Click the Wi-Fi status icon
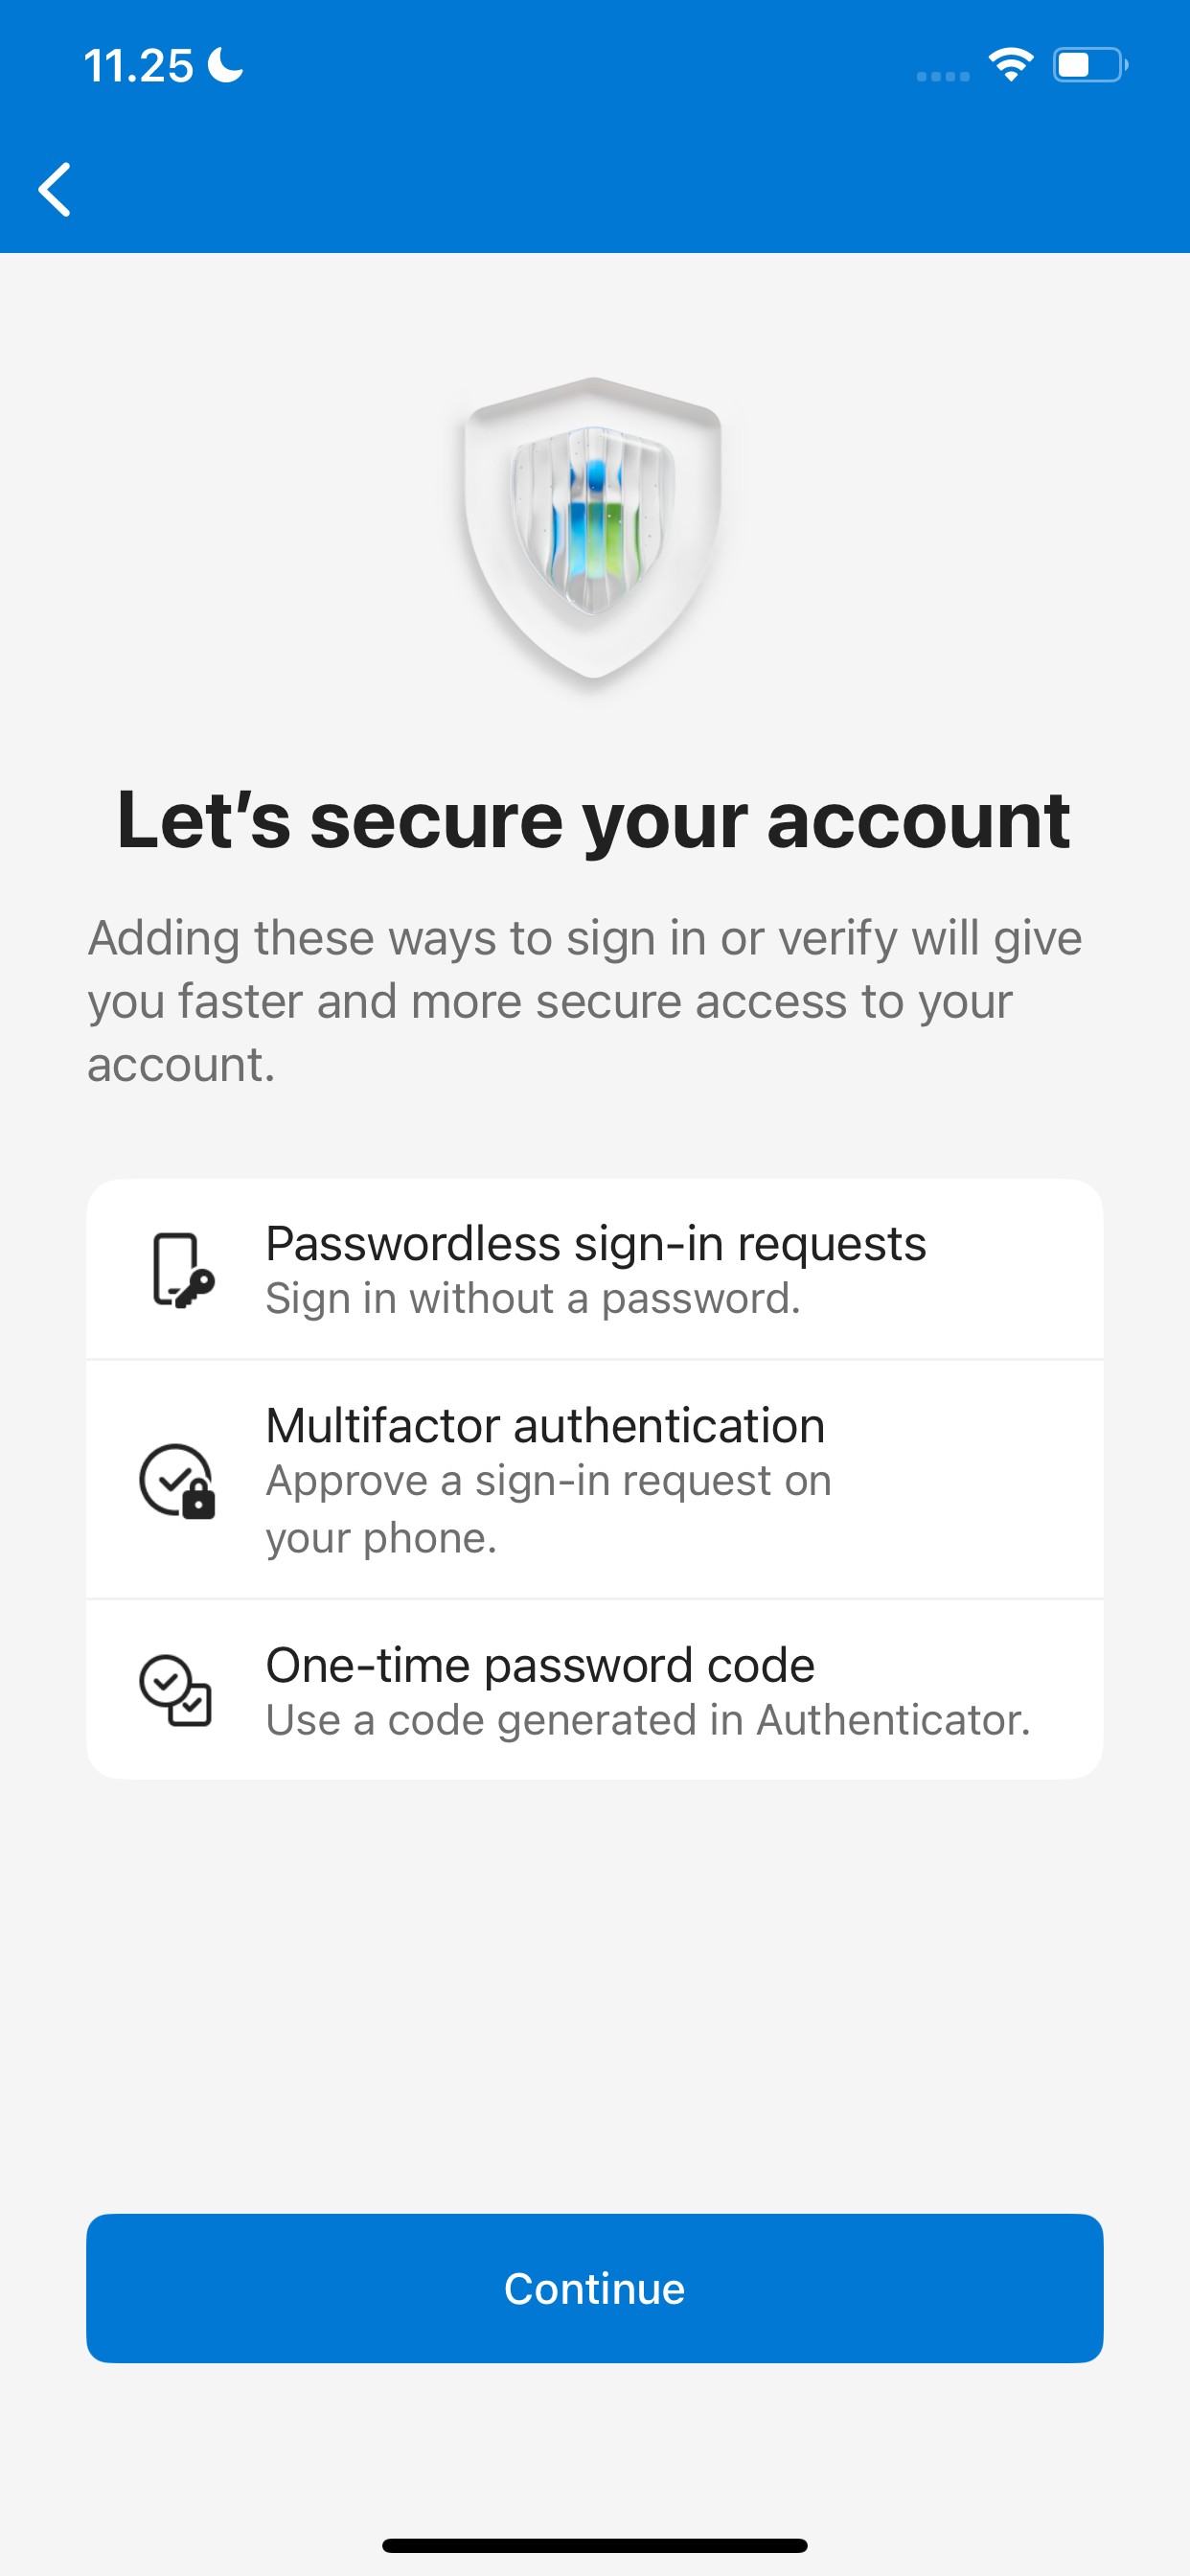1190x2576 pixels. pyautogui.click(x=1010, y=66)
